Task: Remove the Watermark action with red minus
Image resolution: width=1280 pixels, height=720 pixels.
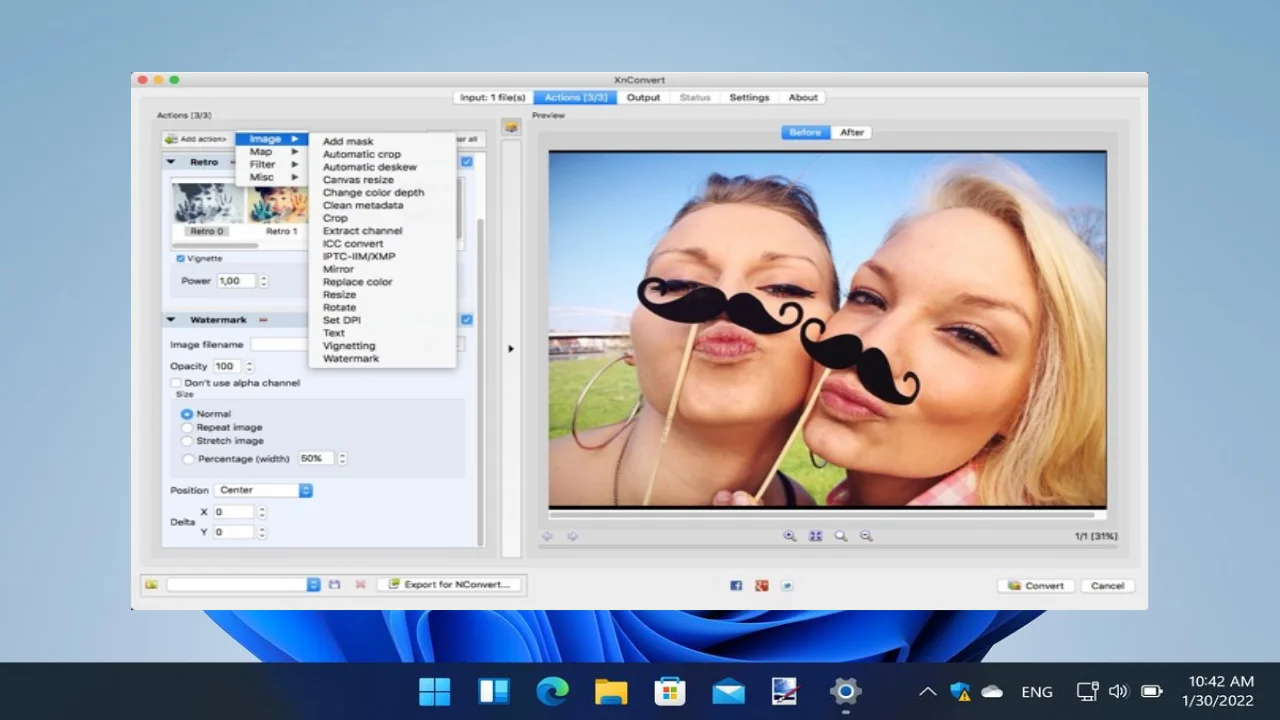Action: pos(263,320)
